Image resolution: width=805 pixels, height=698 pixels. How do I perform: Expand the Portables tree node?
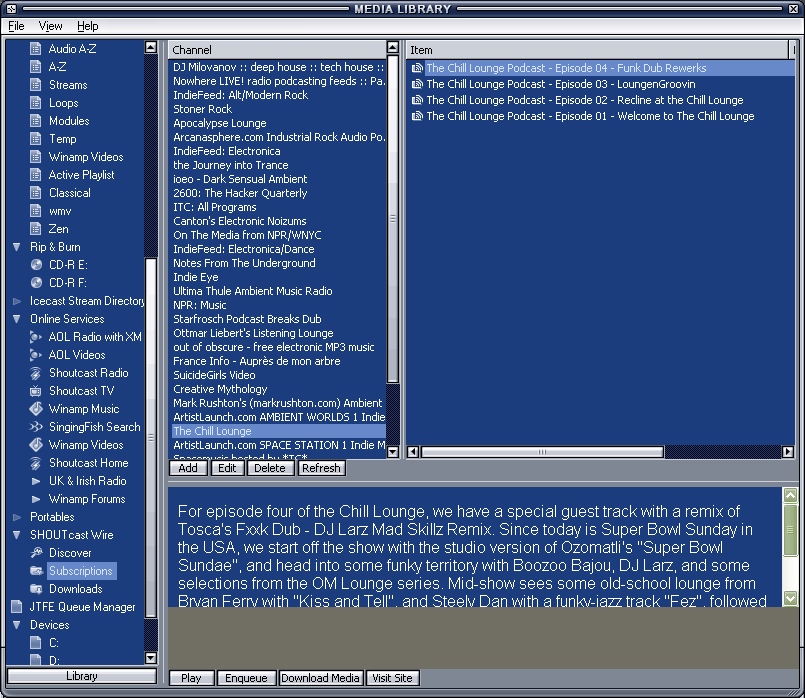tap(17, 517)
